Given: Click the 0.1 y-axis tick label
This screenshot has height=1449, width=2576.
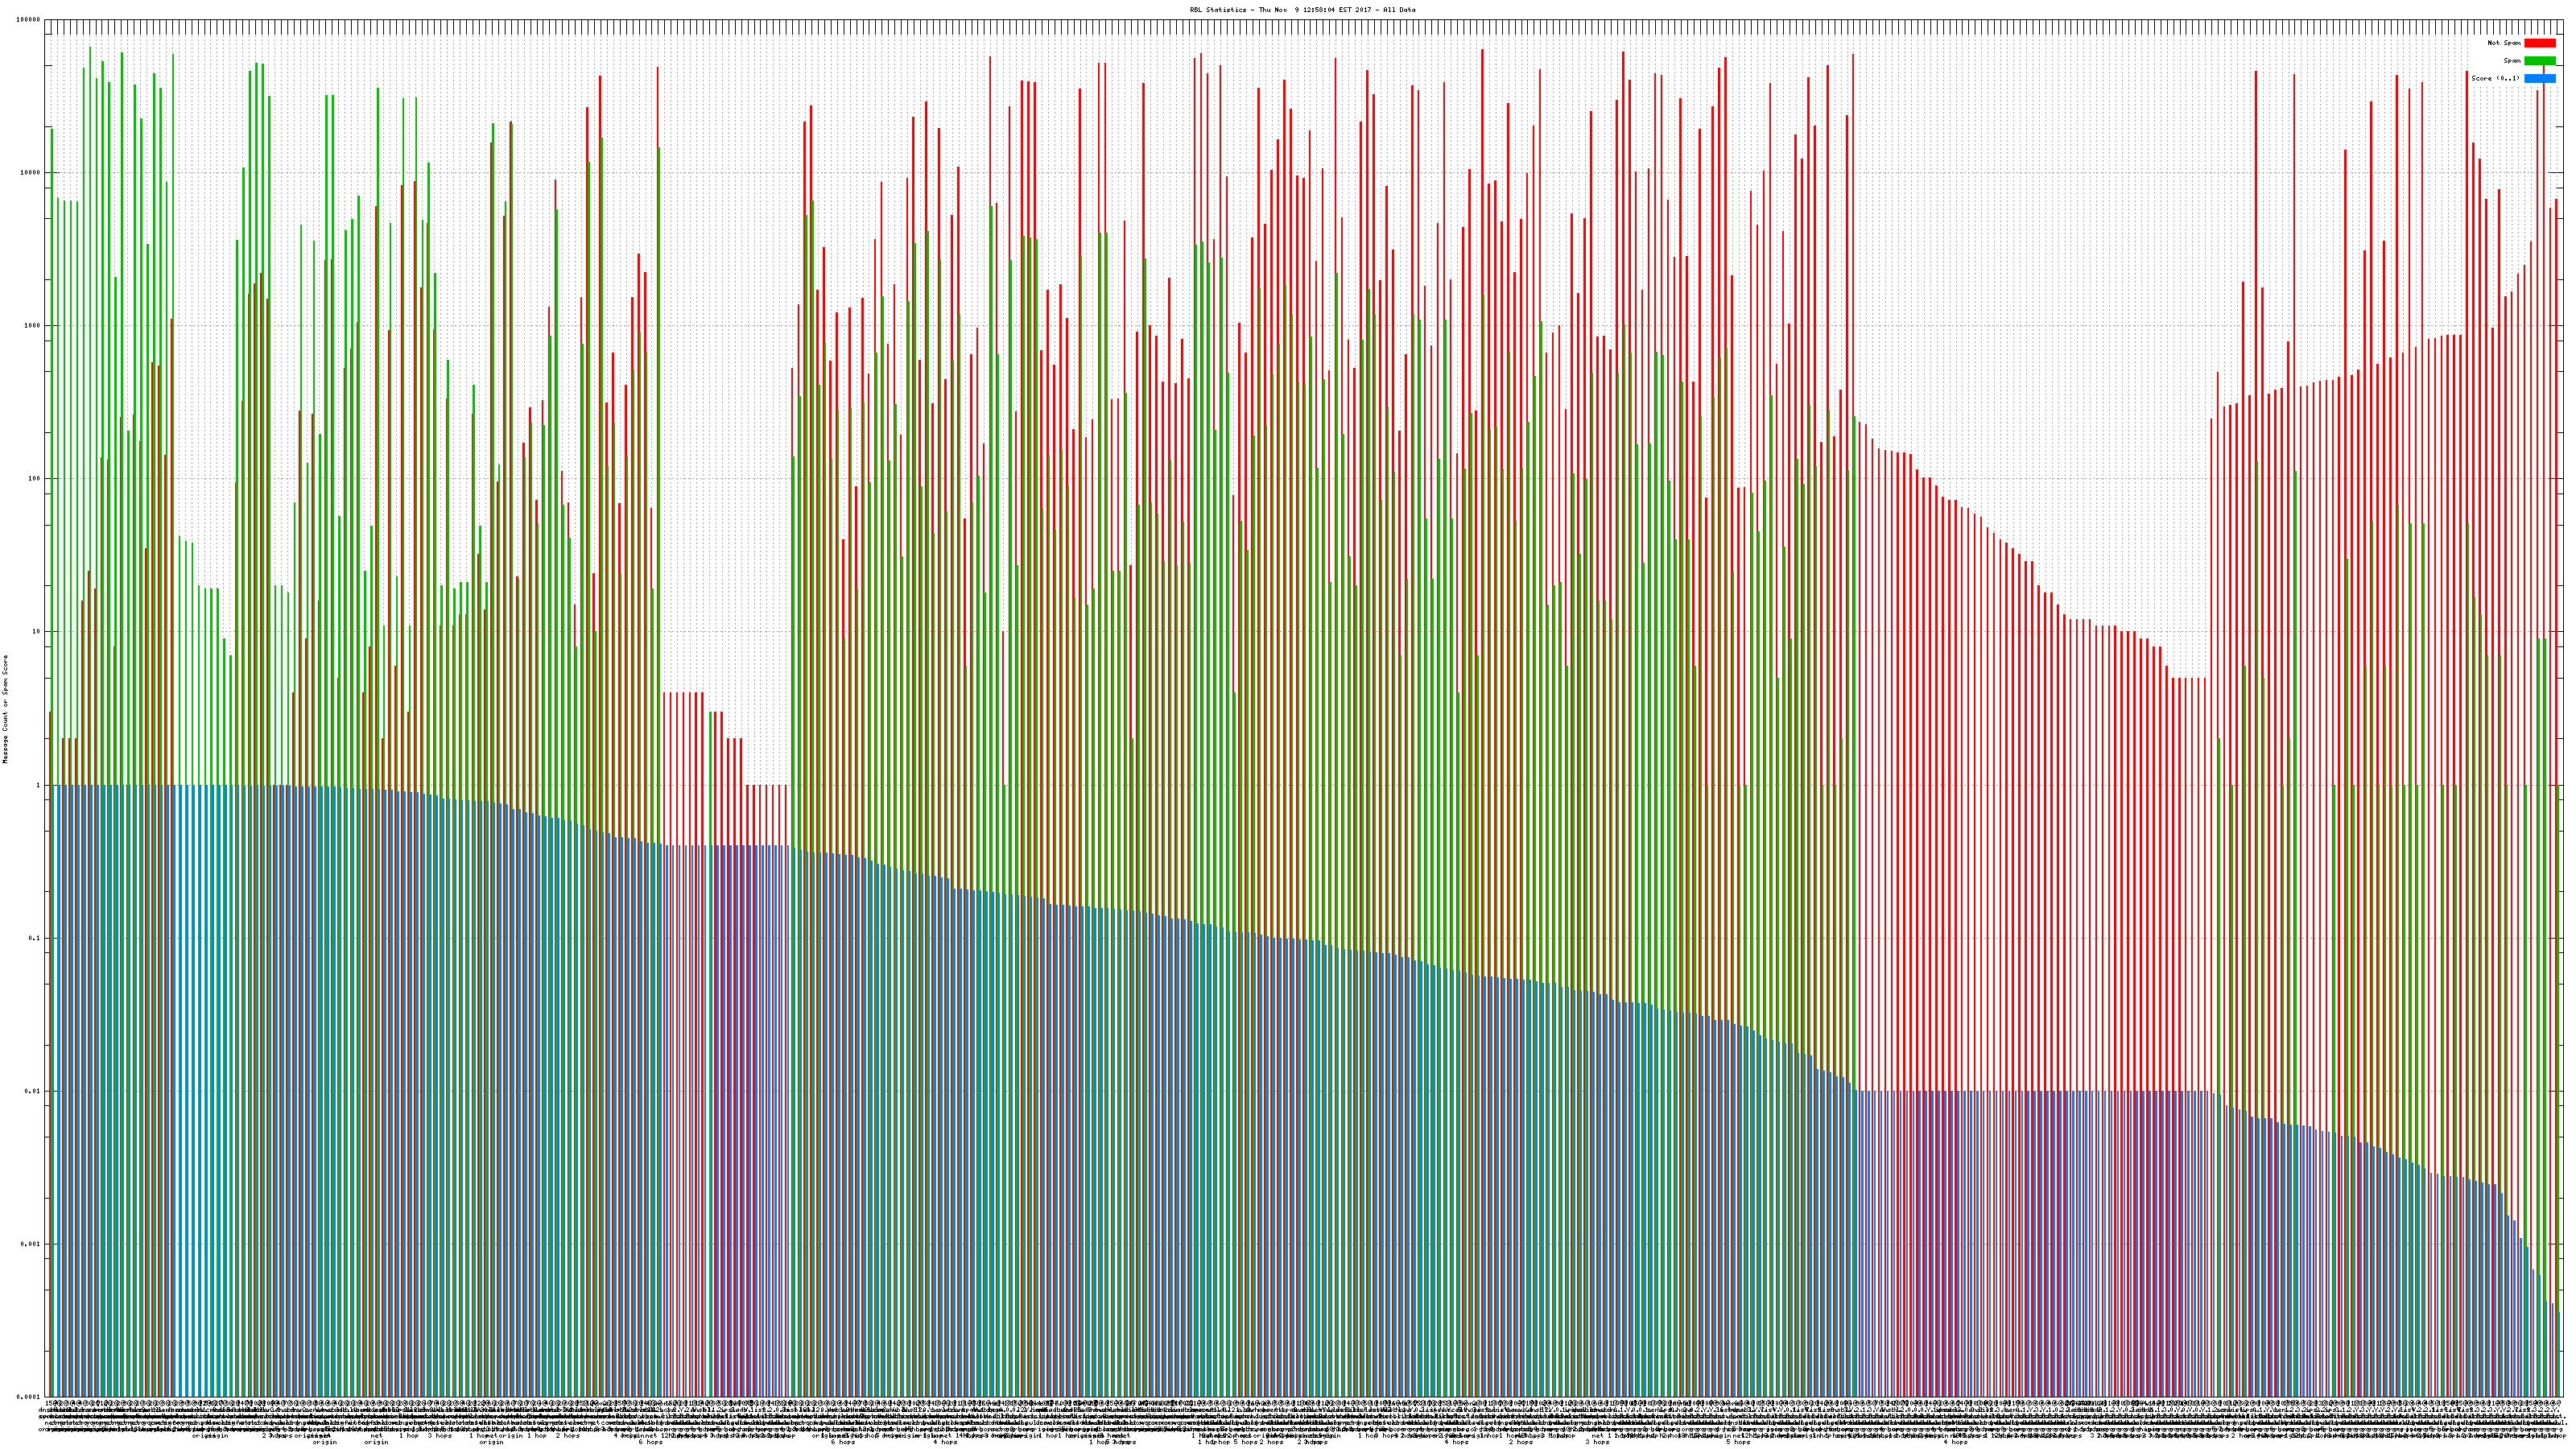Looking at the screenshot, I should [x=35, y=938].
